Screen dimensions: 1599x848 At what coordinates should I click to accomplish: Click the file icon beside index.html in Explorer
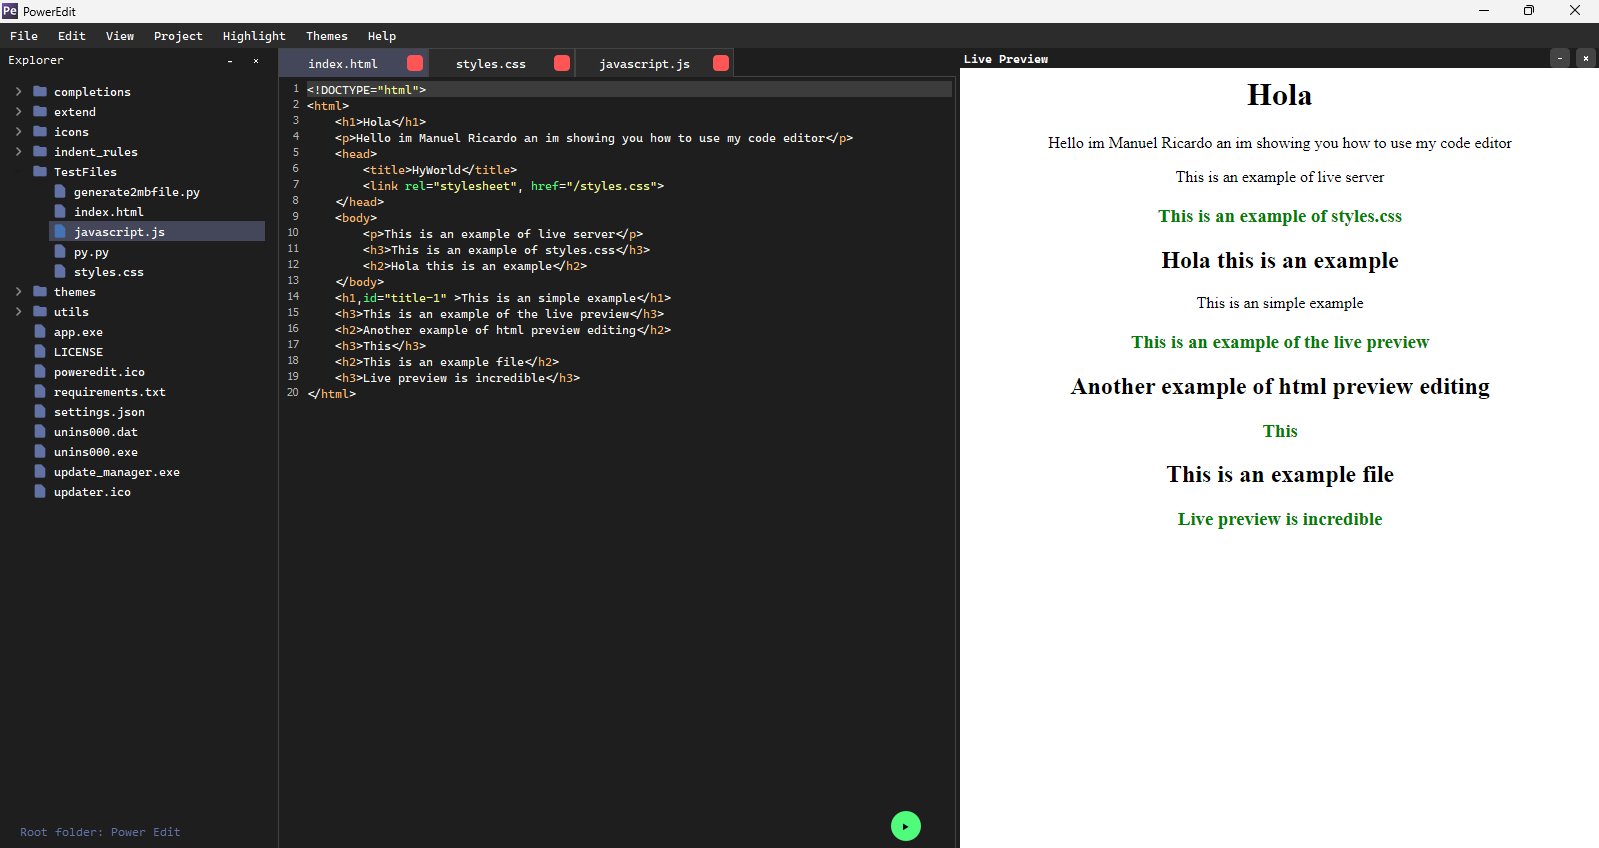coord(60,211)
